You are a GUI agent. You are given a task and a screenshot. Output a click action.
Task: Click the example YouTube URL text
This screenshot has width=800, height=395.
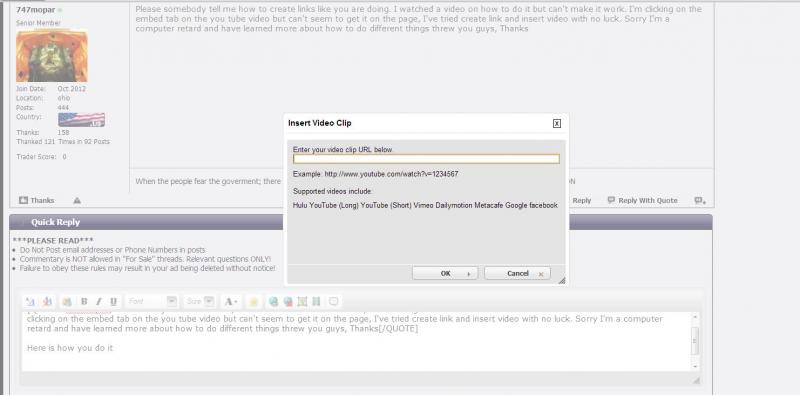coord(391,174)
